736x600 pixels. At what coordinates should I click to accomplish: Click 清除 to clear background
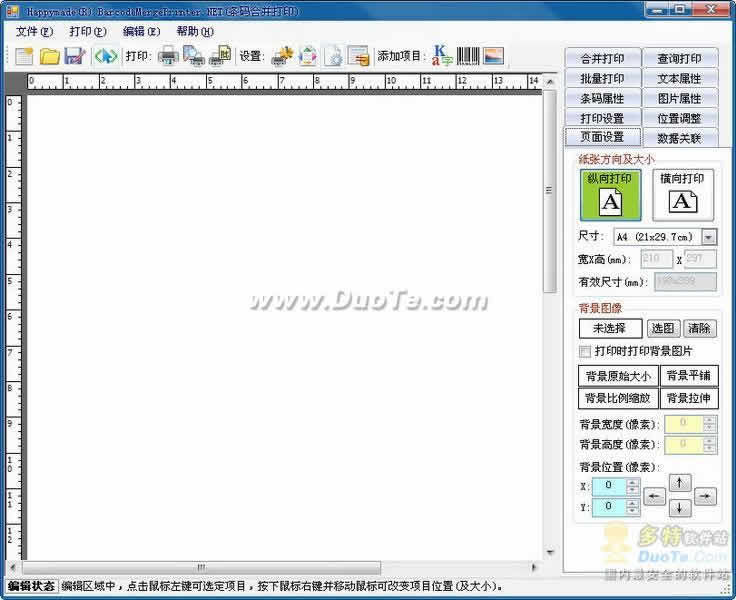click(x=700, y=328)
